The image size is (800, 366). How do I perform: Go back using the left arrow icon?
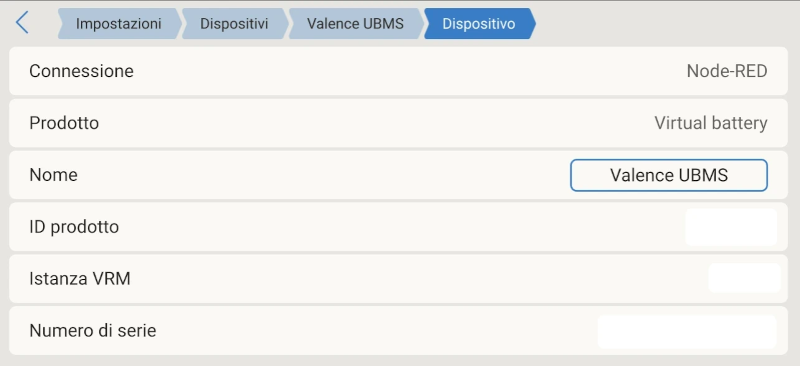[x=22, y=23]
